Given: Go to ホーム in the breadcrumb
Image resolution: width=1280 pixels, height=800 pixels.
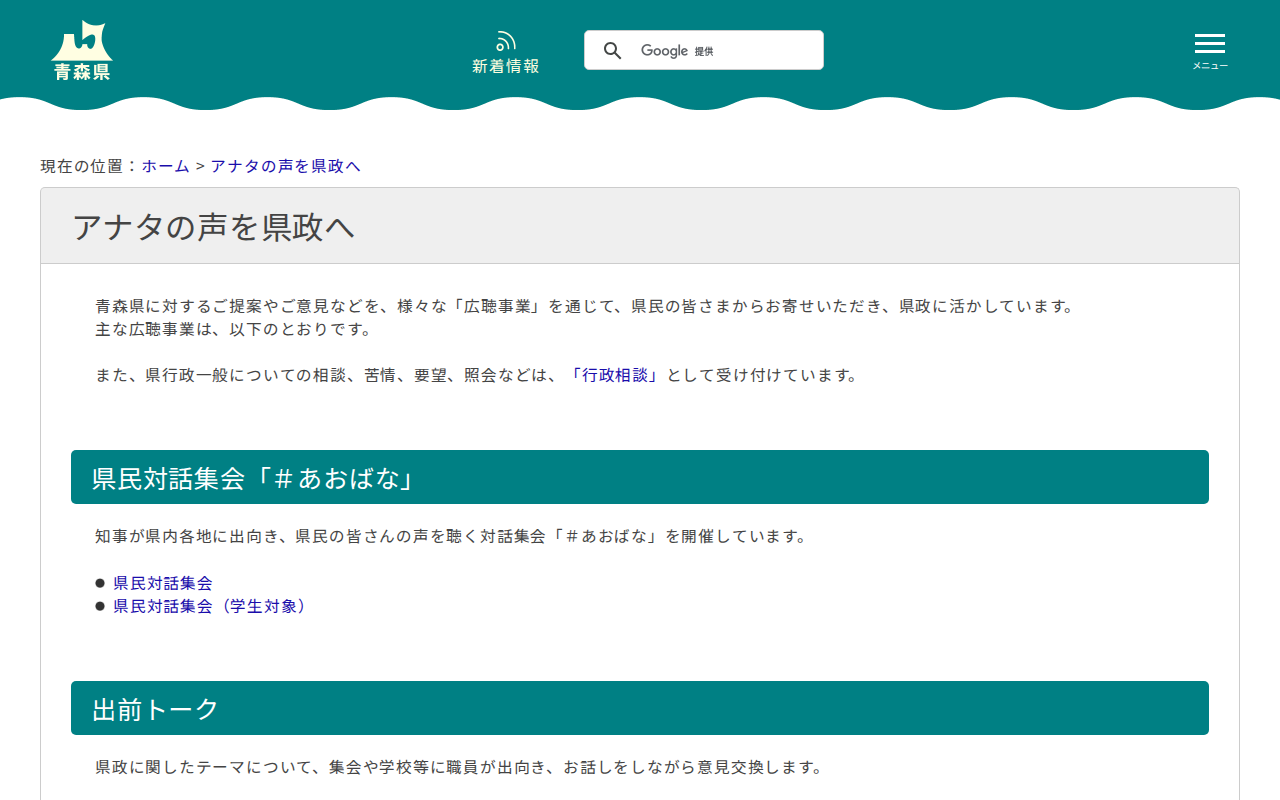Looking at the screenshot, I should click(x=165, y=166).
